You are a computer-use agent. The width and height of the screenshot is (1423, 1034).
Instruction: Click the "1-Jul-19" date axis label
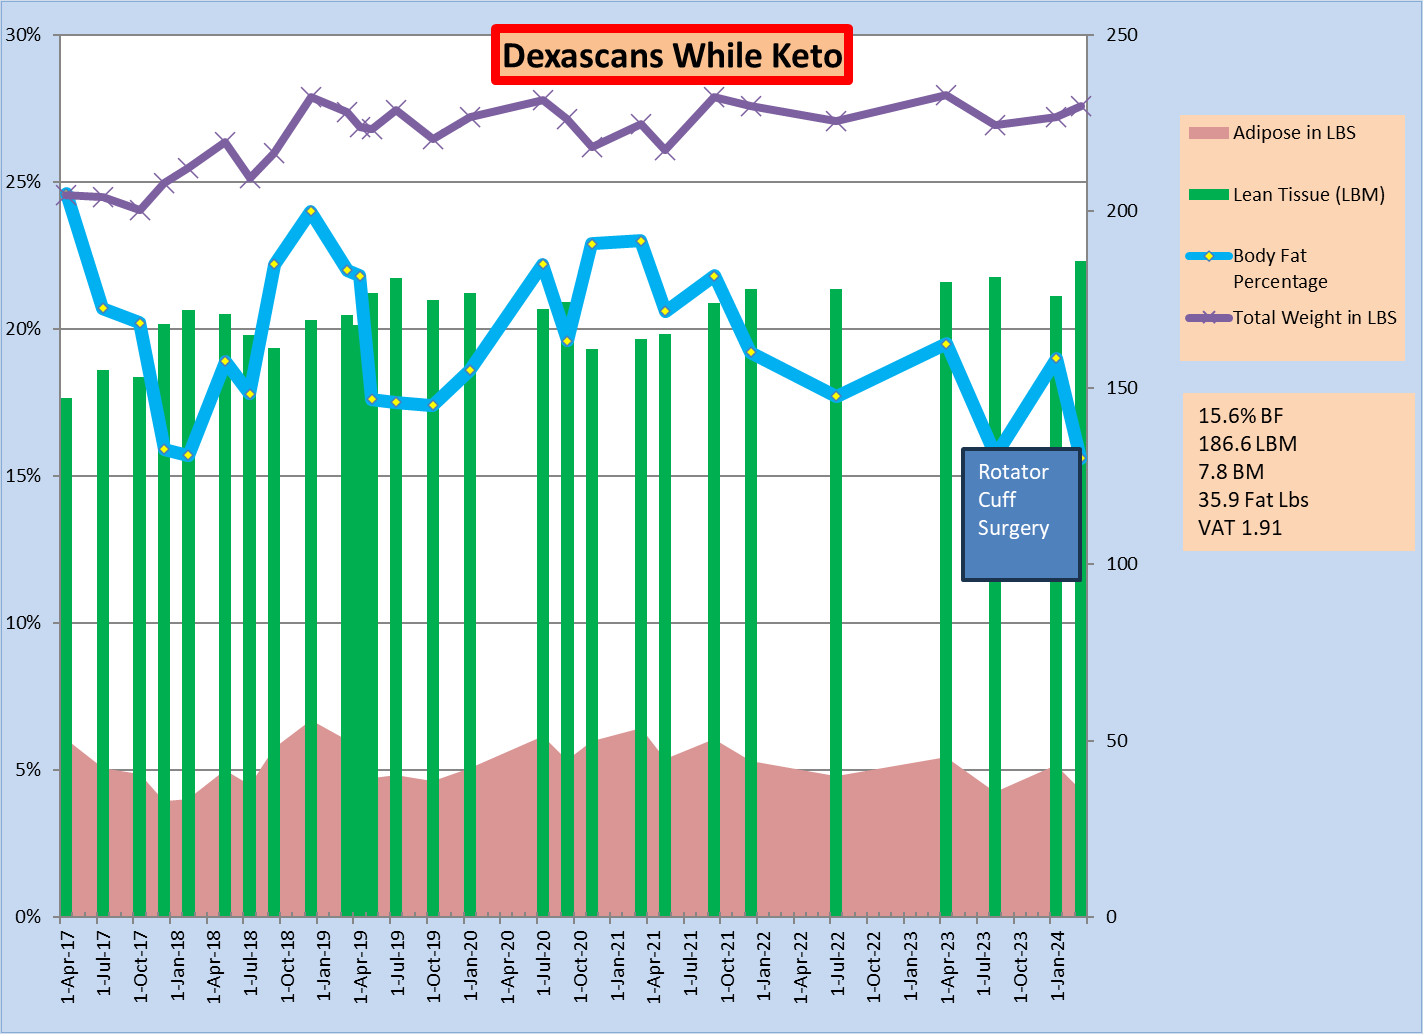(x=398, y=964)
